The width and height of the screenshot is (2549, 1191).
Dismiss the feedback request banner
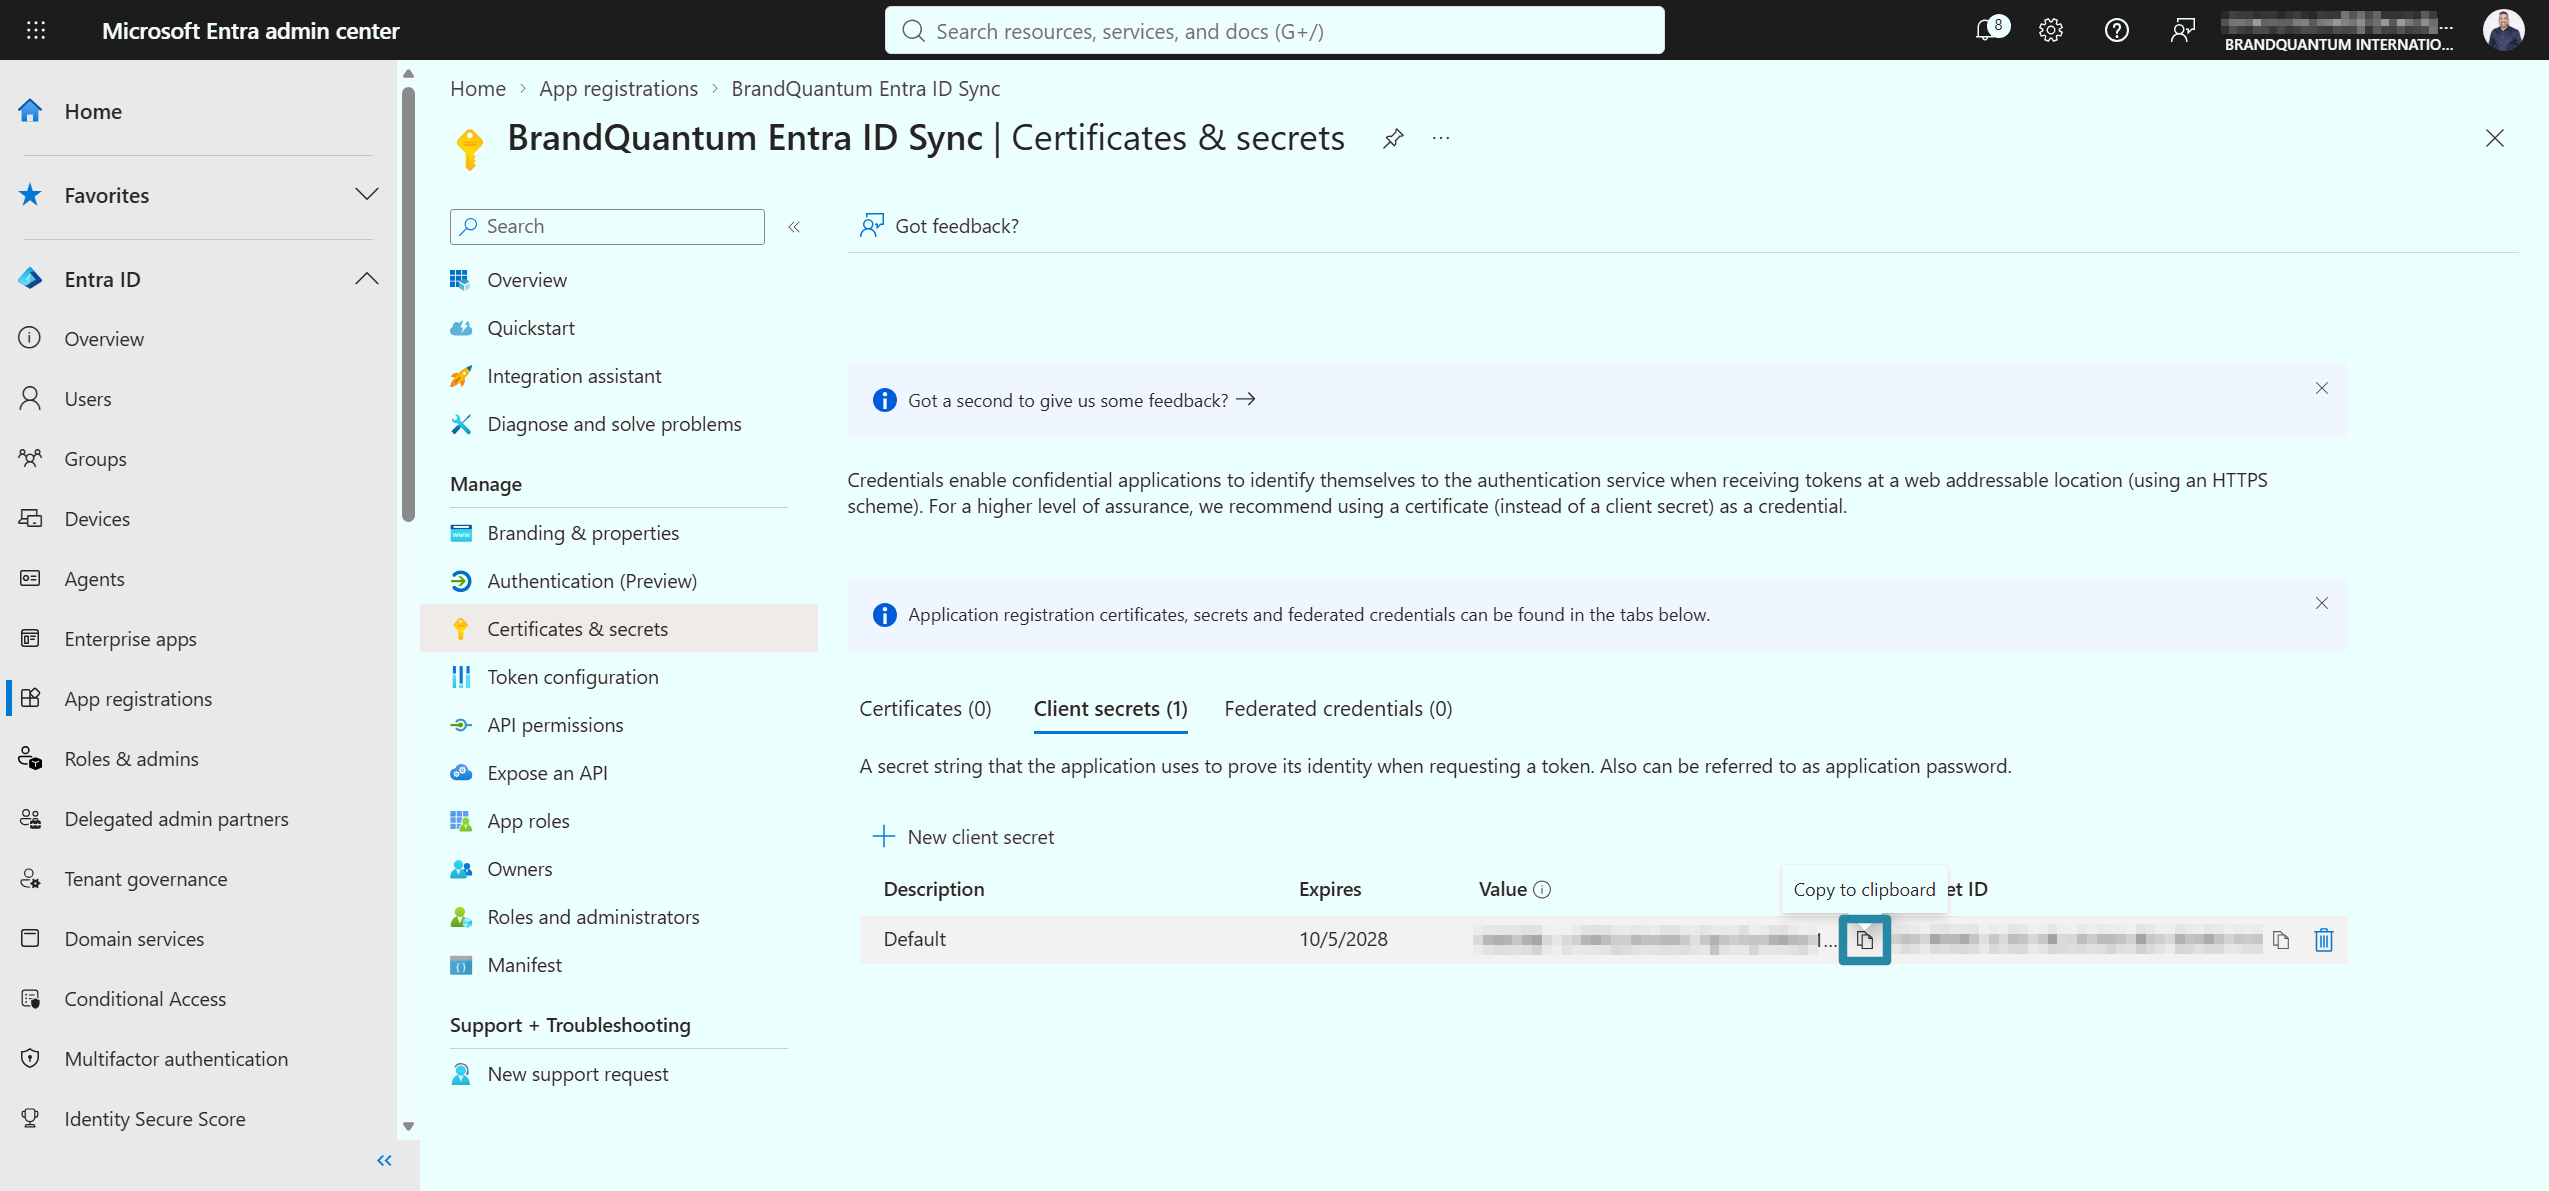(x=2321, y=388)
